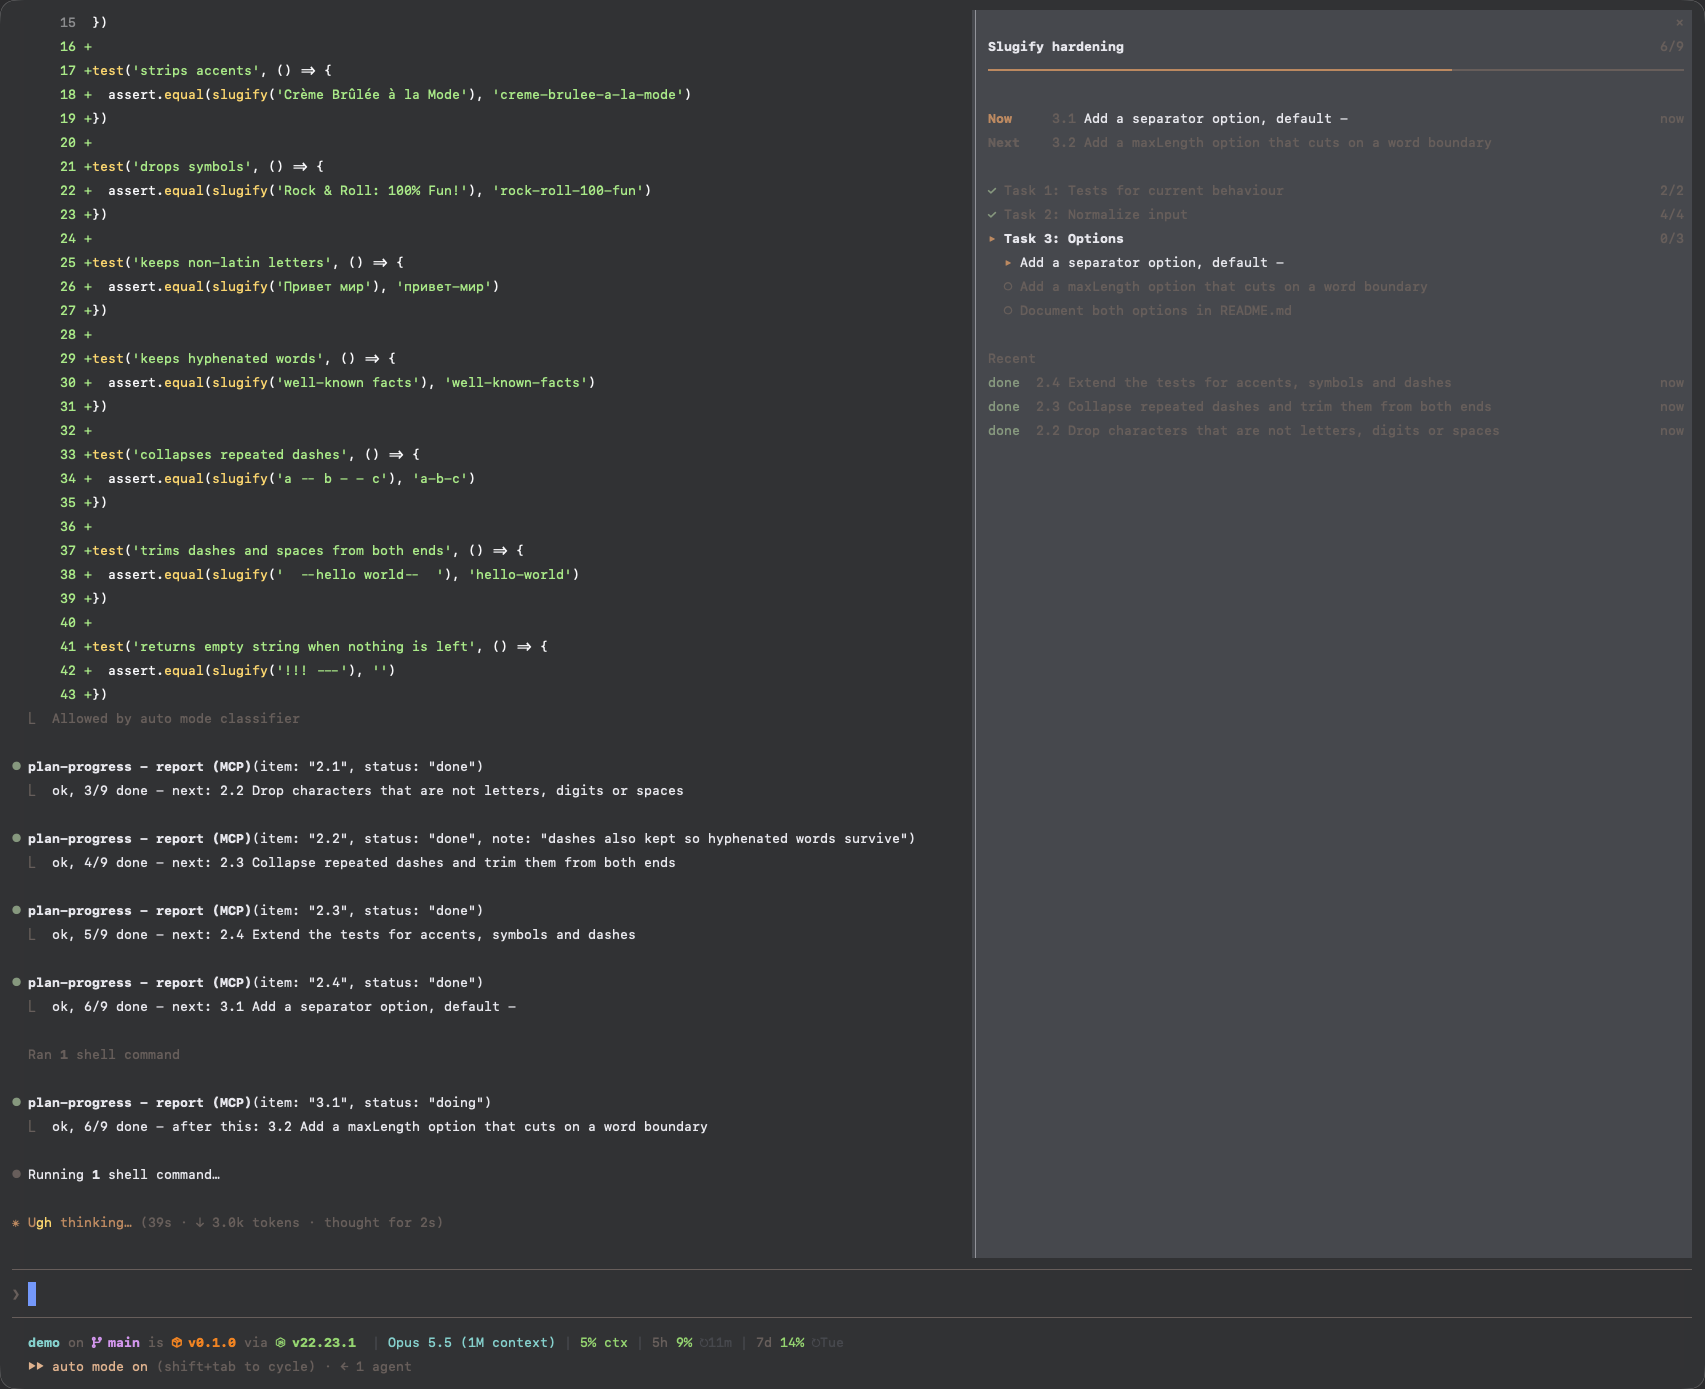Click the left arrow icon before 1 agent

pyautogui.click(x=344, y=1367)
